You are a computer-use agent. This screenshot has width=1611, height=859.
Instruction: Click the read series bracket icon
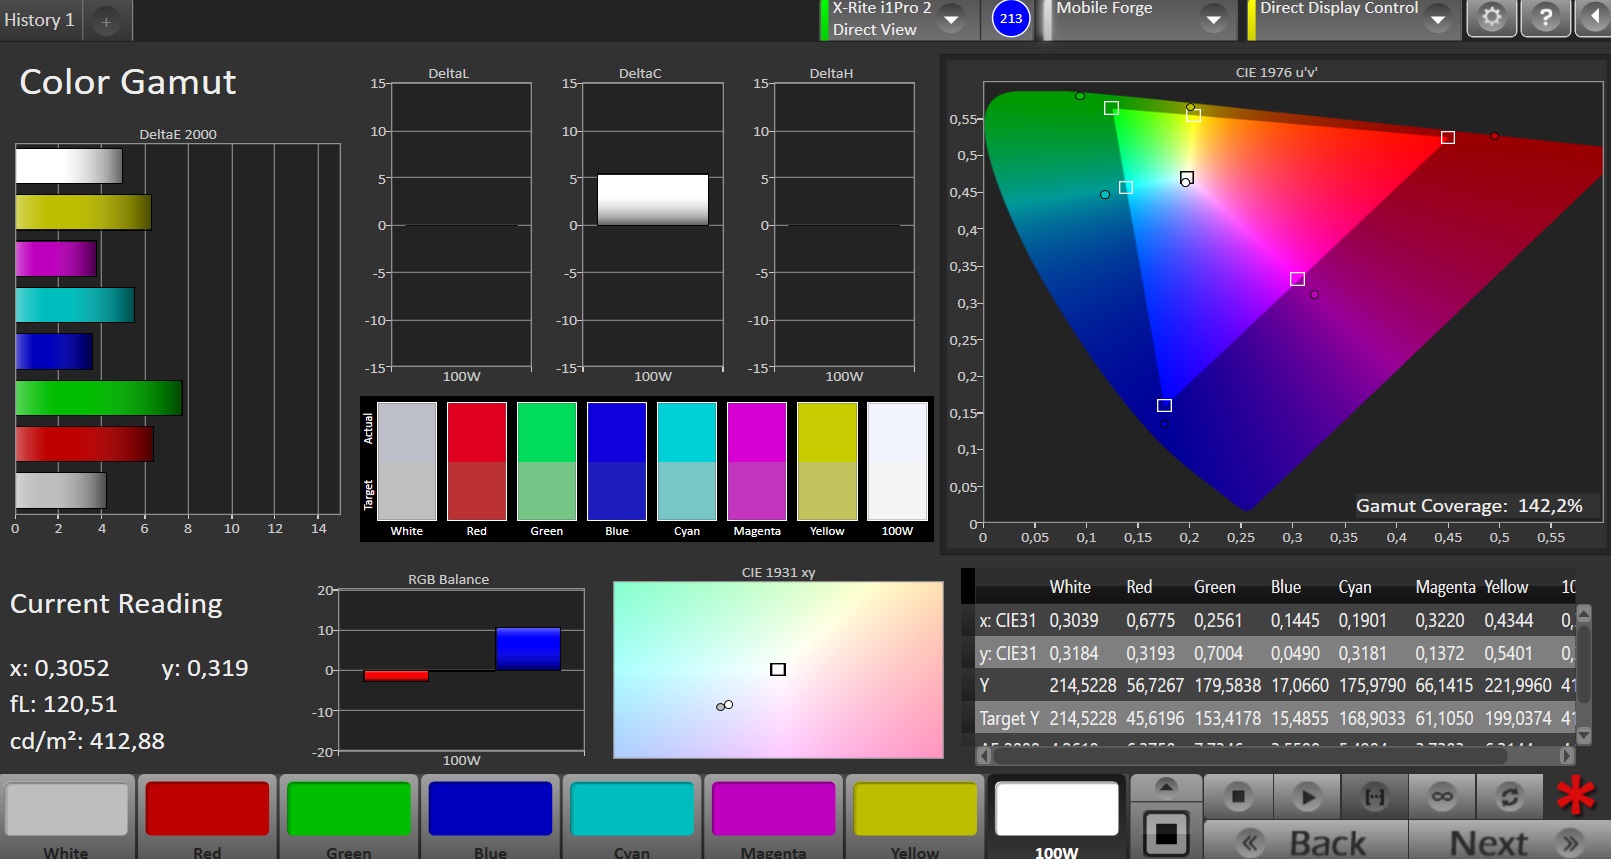point(1375,797)
